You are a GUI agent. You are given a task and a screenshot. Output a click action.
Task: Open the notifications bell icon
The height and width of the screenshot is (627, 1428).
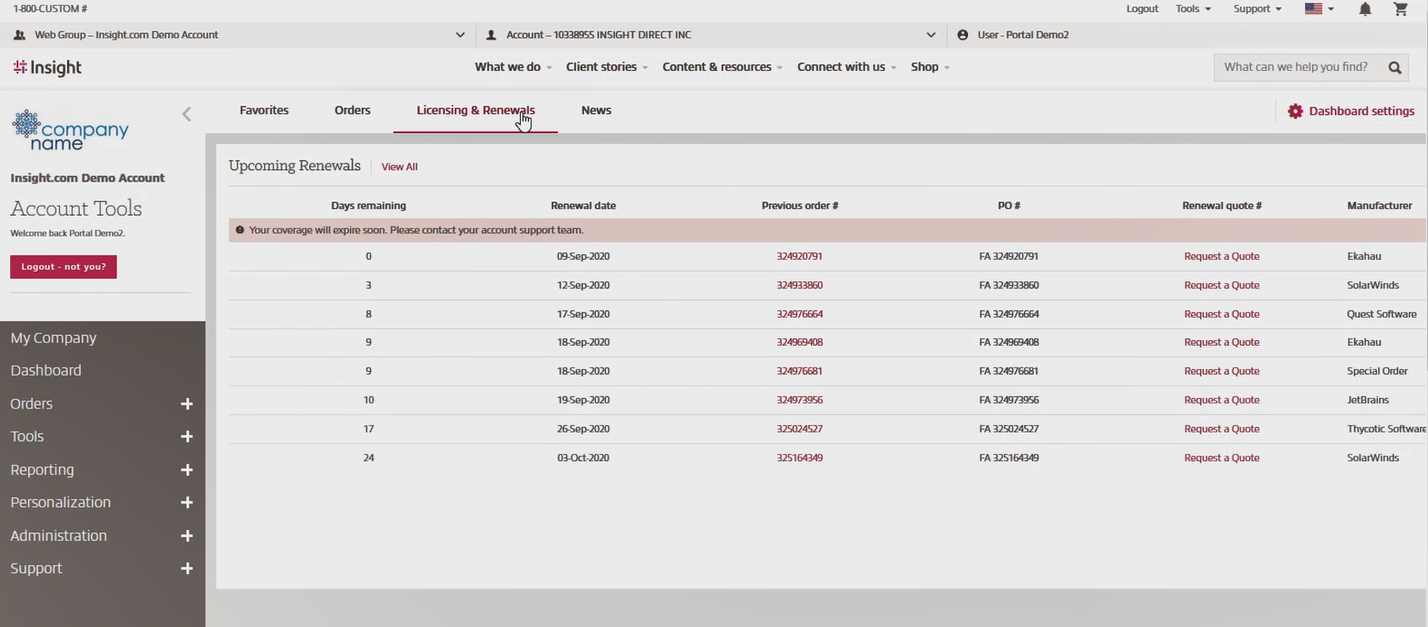click(x=1365, y=9)
